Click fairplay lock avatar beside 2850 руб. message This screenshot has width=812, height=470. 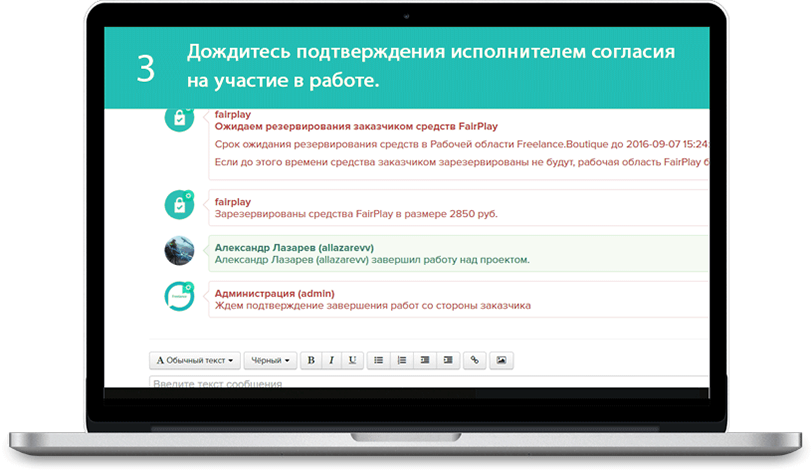pyautogui.click(x=179, y=204)
